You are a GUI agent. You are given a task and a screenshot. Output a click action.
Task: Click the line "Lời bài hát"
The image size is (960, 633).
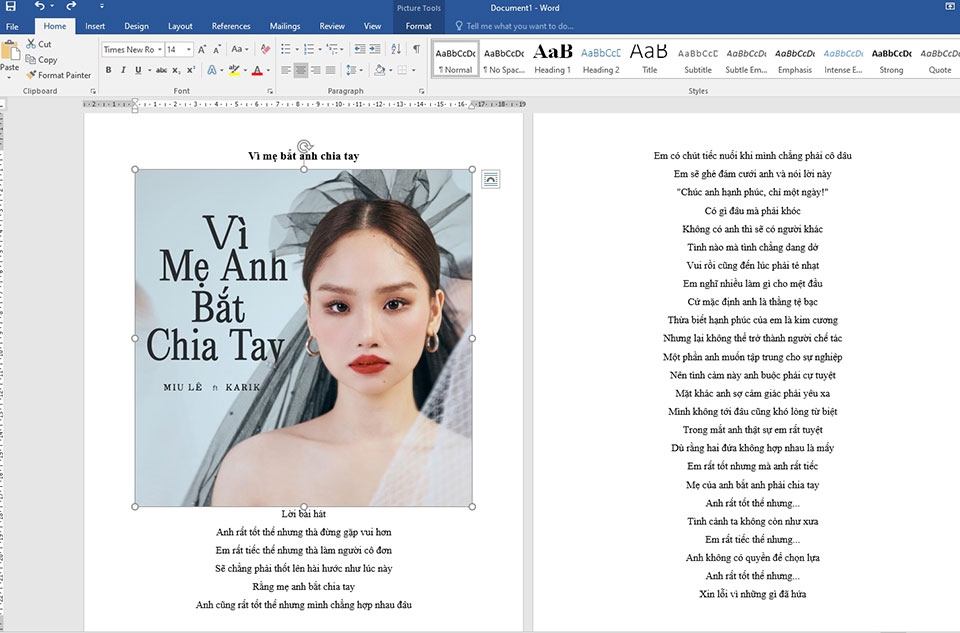tap(304, 514)
